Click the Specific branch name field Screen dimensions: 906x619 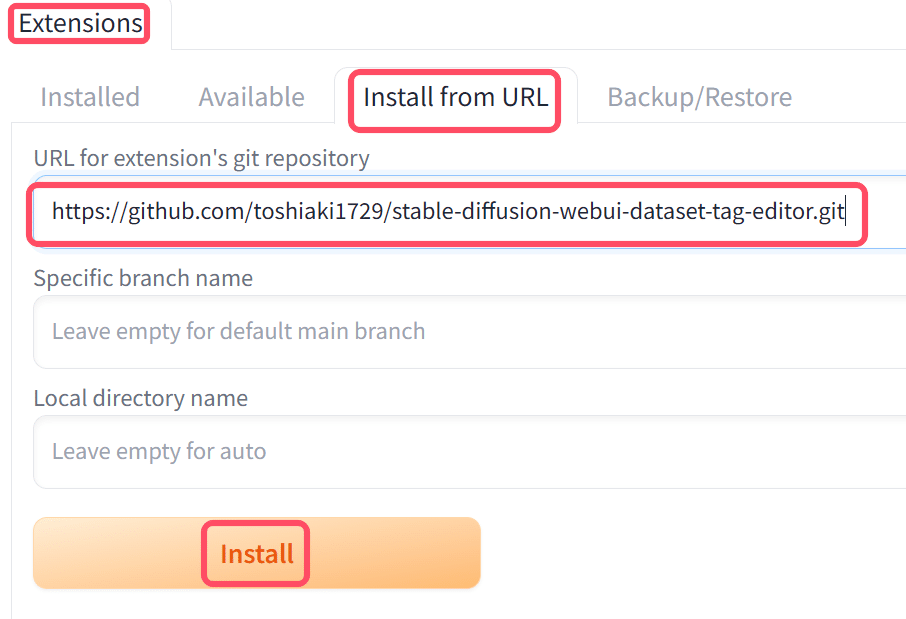click(x=448, y=332)
